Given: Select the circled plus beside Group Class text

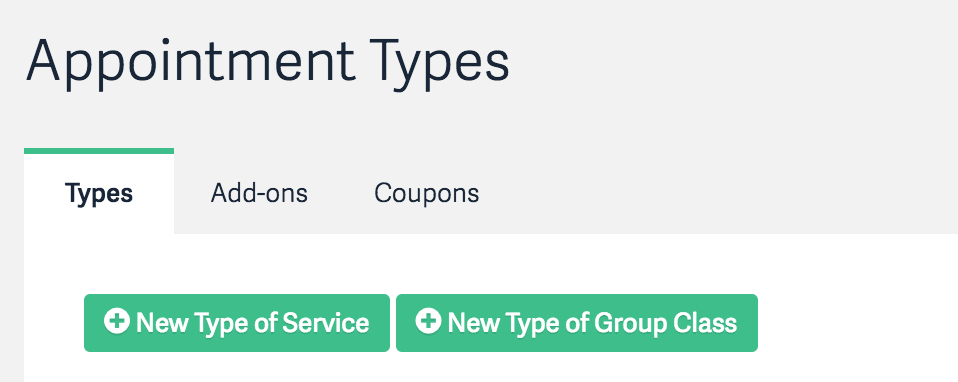Looking at the screenshot, I should 428,321.
